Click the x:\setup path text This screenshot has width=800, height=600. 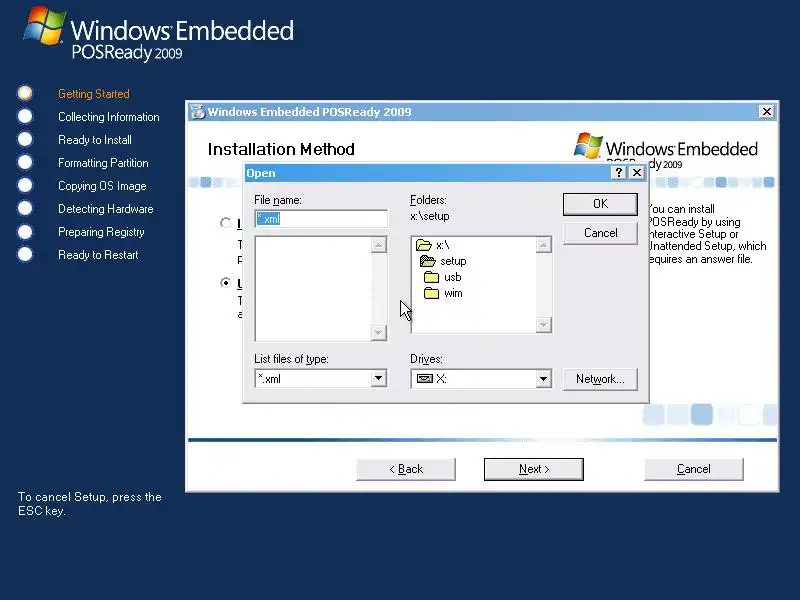click(x=430, y=216)
